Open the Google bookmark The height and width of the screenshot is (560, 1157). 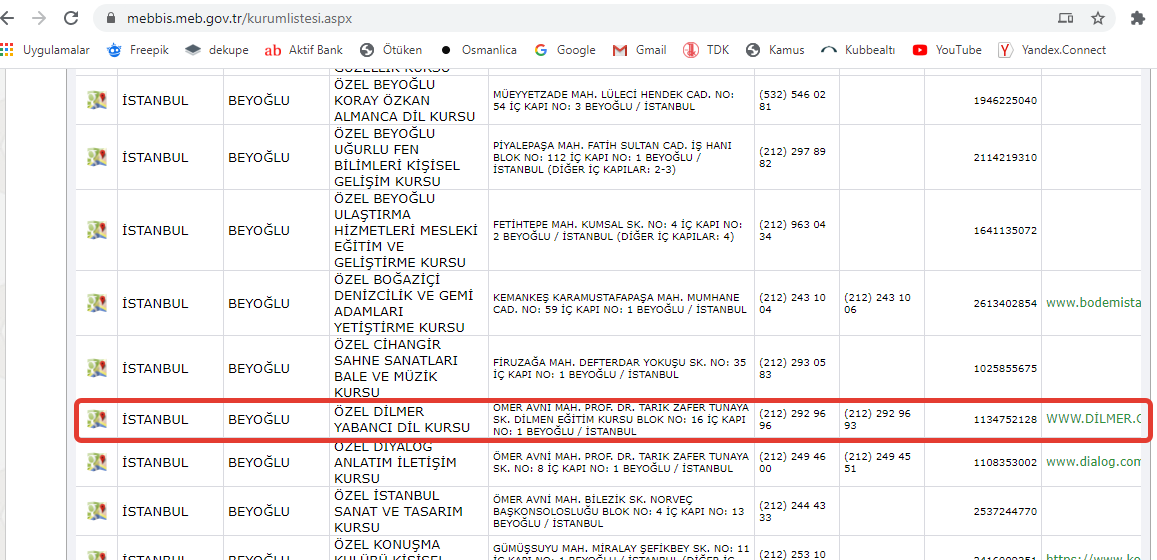[564, 50]
